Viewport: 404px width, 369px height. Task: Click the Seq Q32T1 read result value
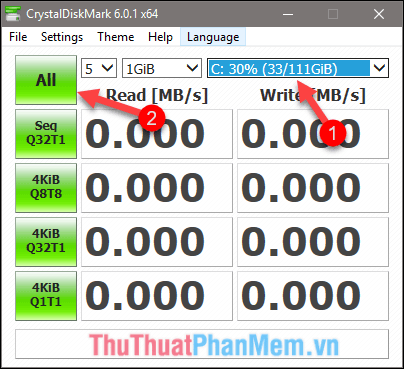[x=157, y=134]
